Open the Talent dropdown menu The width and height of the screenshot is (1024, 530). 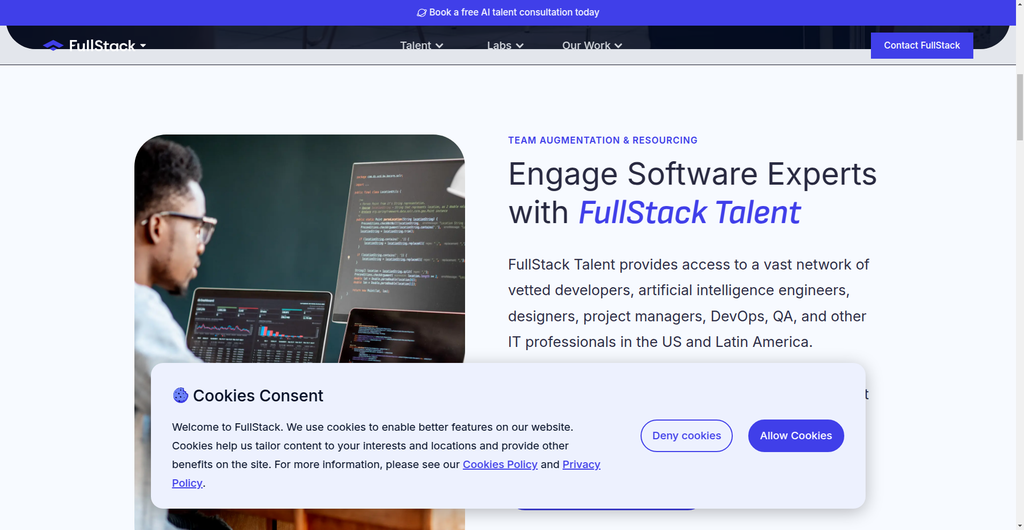pos(421,45)
